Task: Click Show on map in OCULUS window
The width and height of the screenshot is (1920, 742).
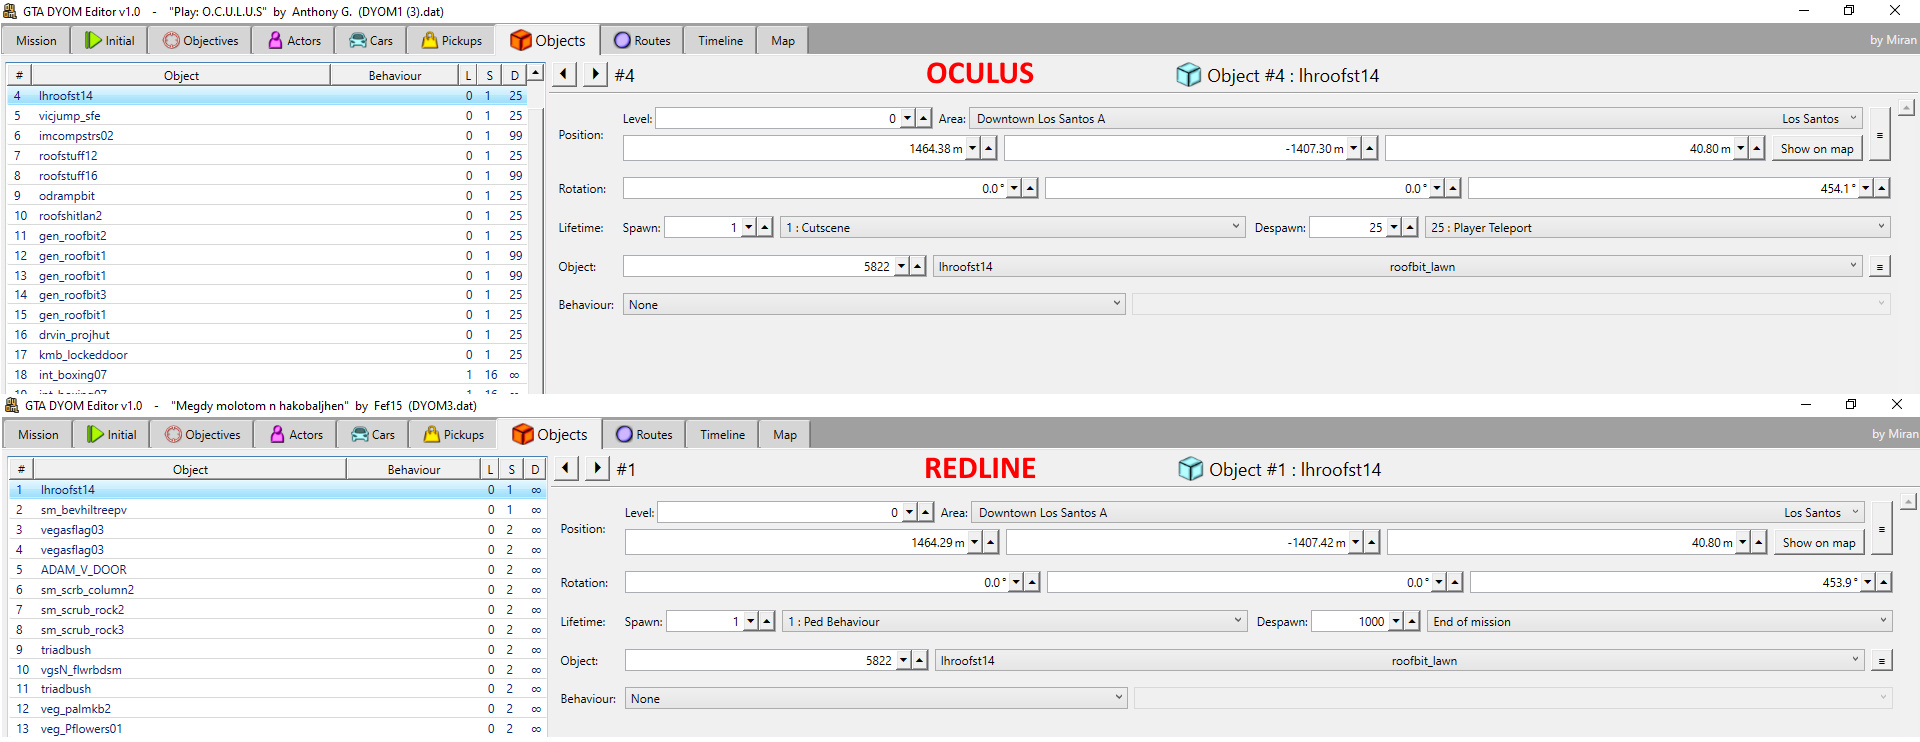Action: point(1817,149)
